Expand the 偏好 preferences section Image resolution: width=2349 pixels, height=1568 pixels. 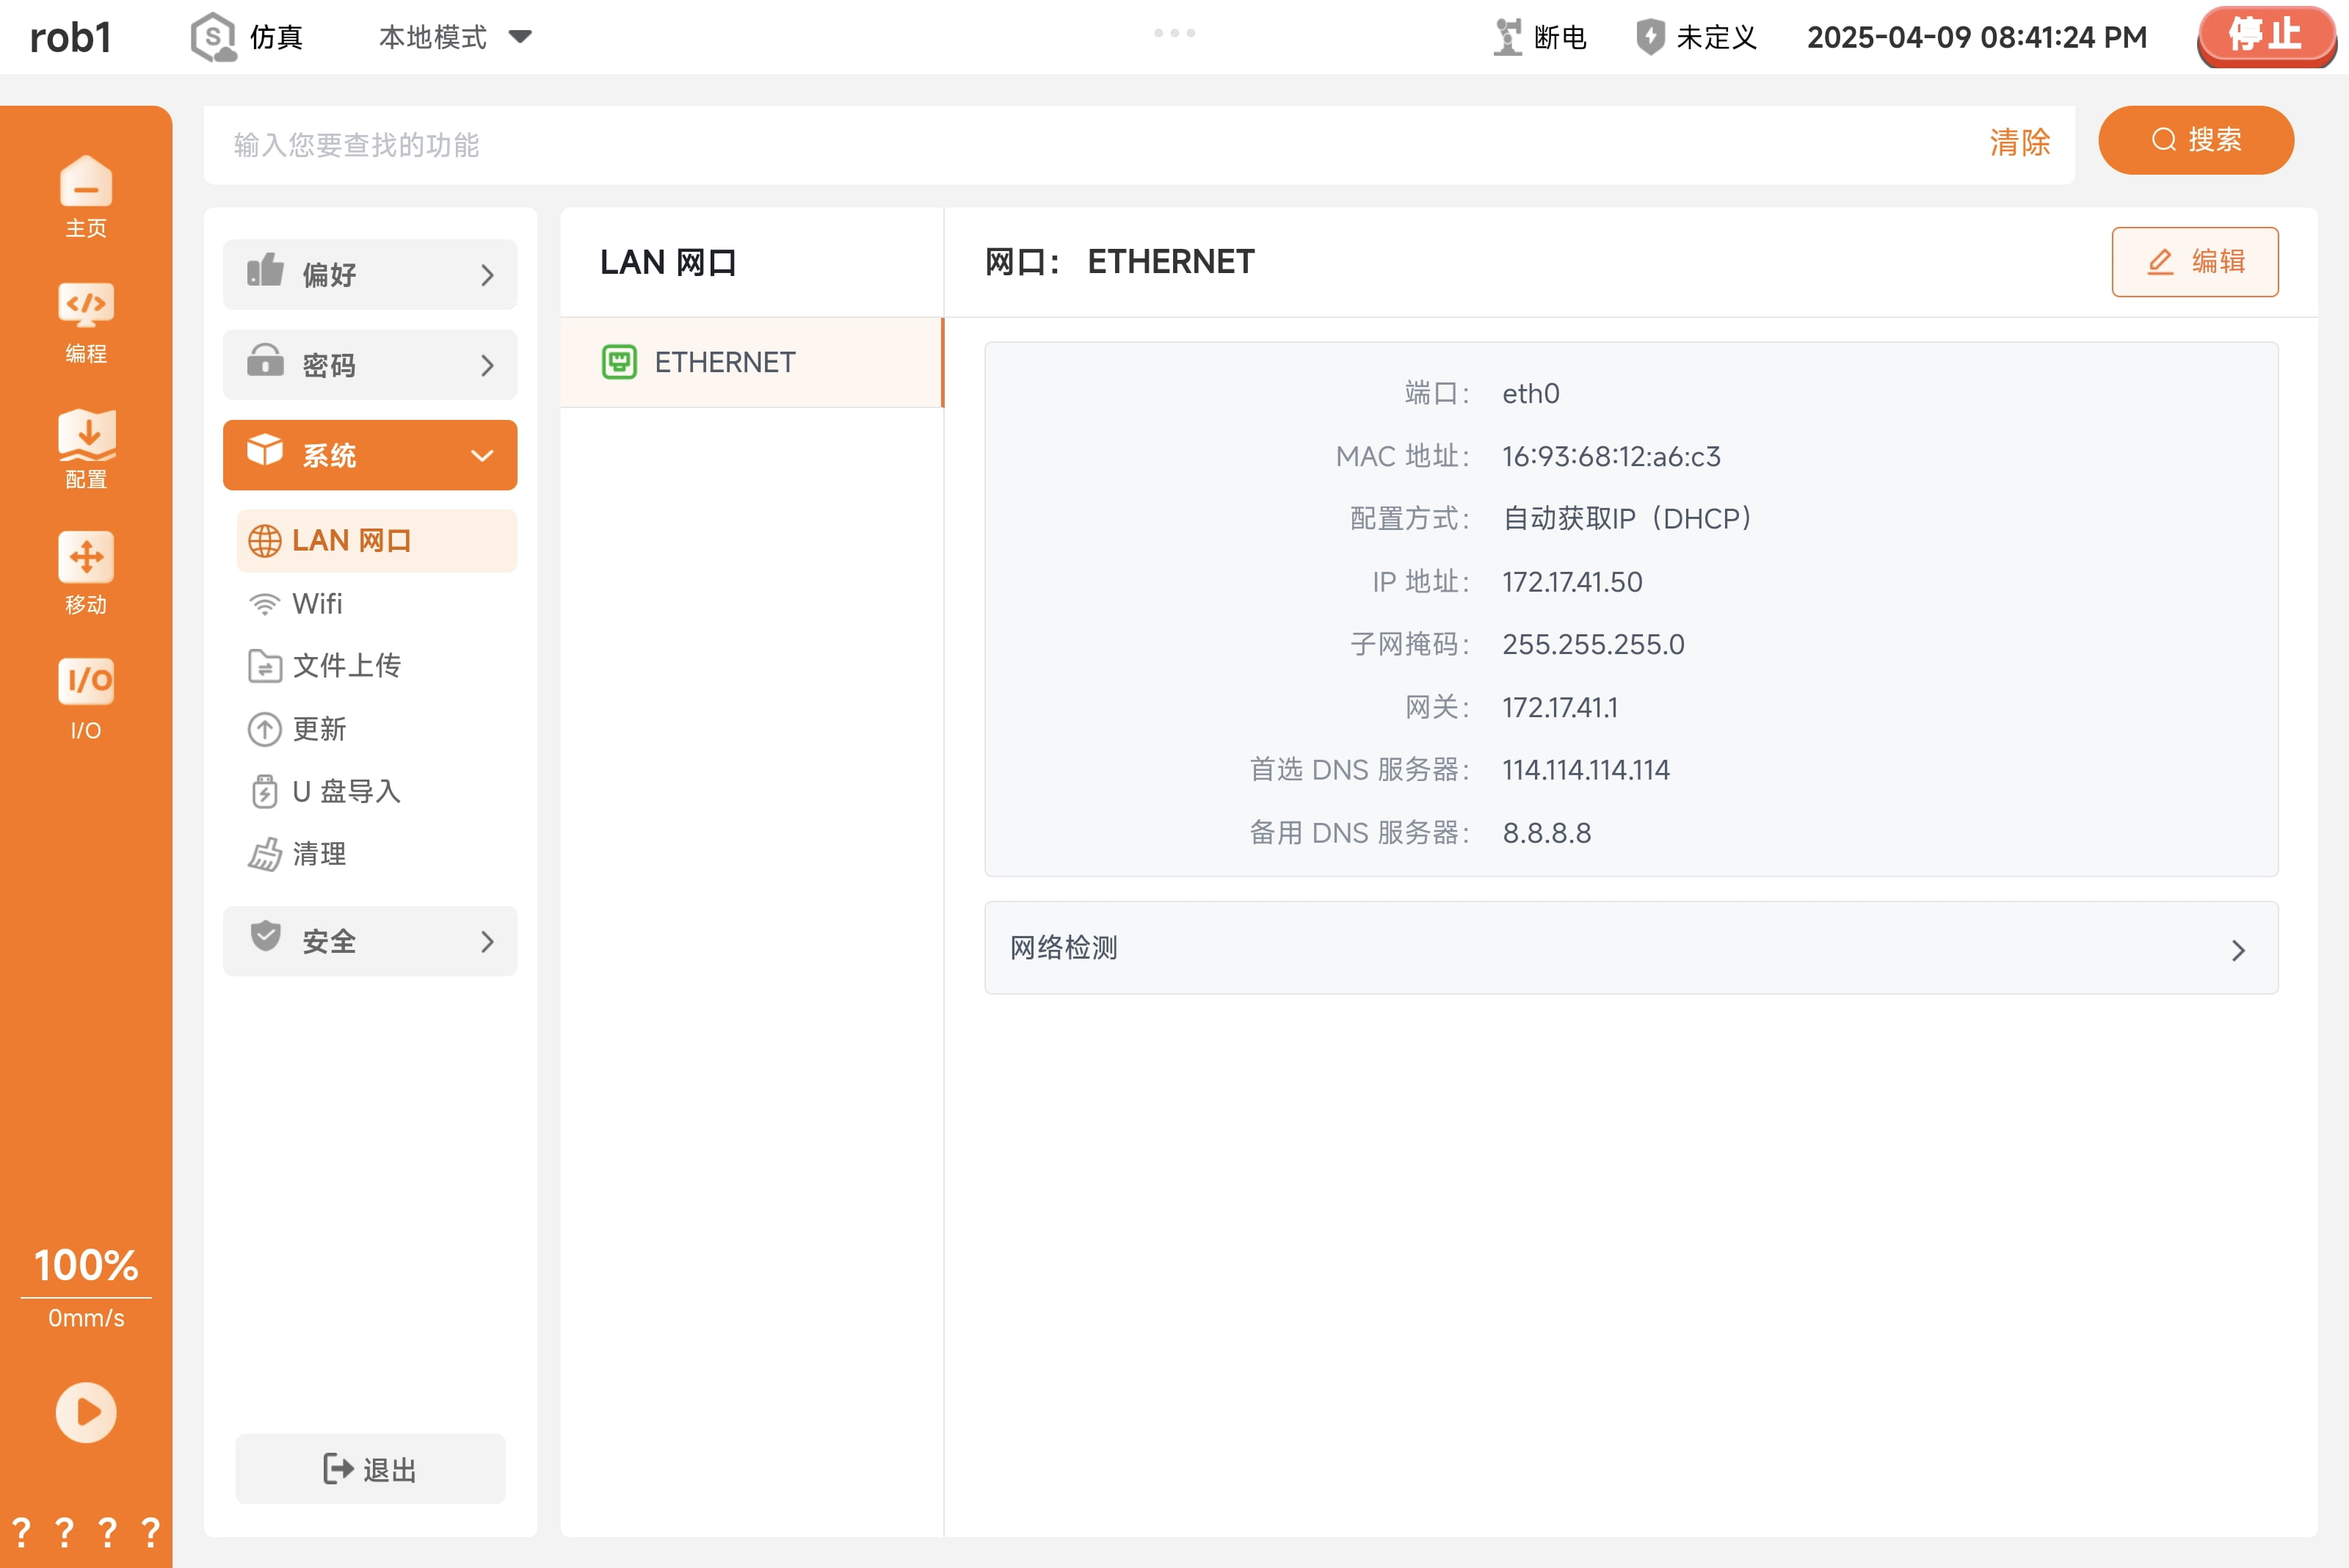point(370,274)
